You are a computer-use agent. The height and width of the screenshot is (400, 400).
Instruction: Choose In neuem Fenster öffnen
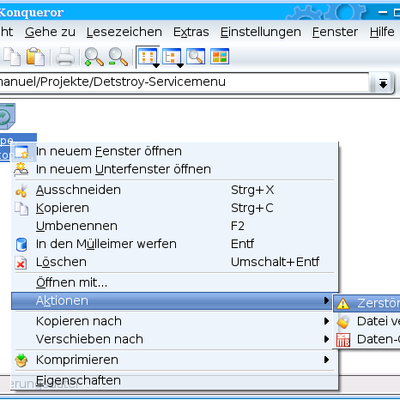tap(175, 151)
